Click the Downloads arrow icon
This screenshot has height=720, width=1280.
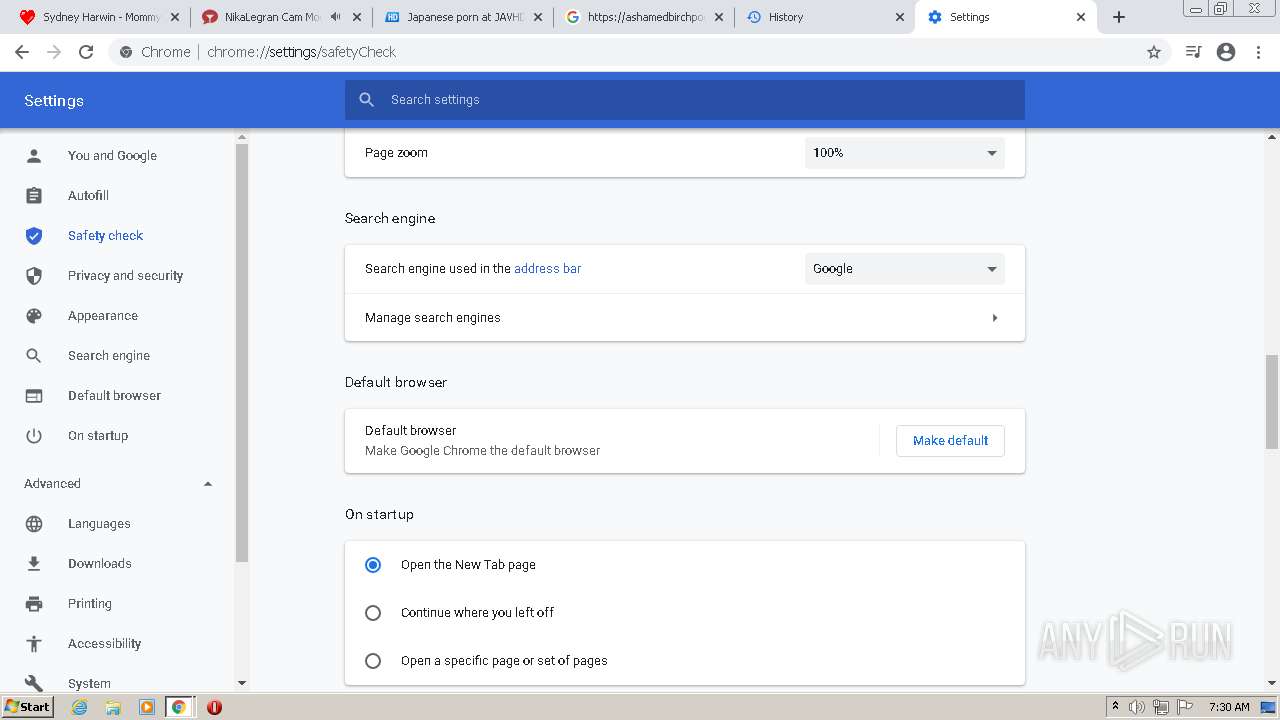click(x=34, y=564)
